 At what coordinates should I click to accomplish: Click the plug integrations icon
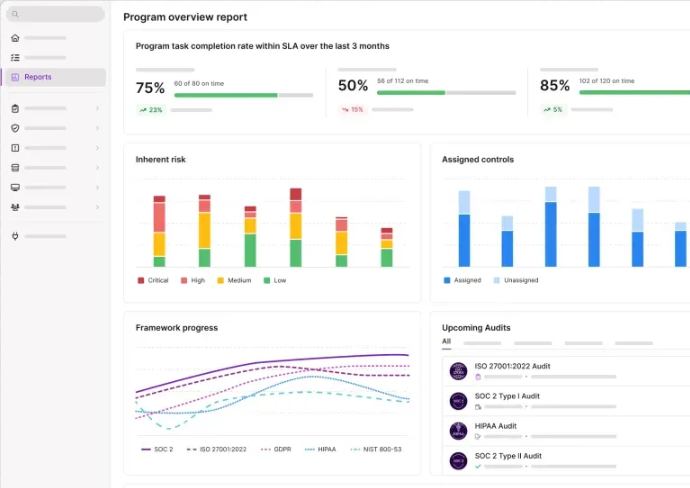click(15, 236)
